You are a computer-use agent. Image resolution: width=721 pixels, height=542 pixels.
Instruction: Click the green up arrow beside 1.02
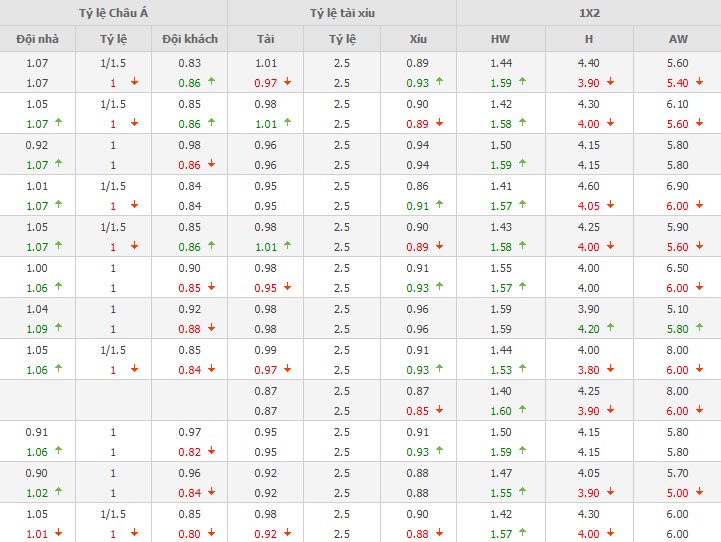[59, 493]
